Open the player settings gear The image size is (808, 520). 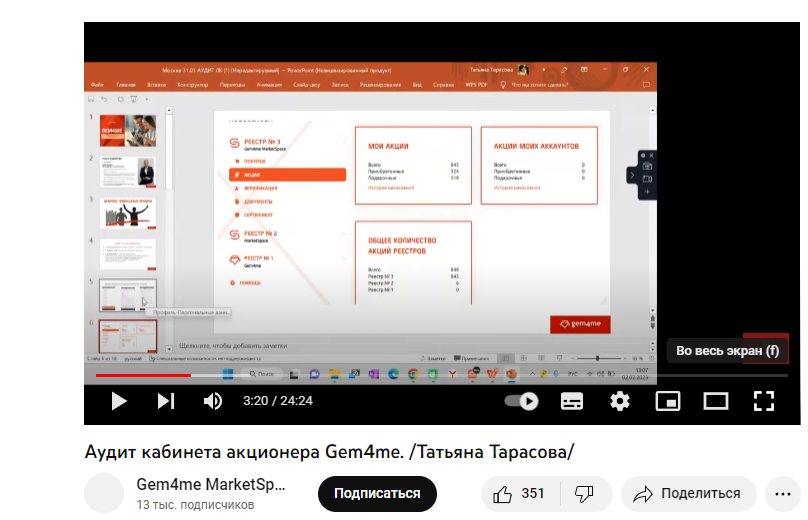(619, 401)
